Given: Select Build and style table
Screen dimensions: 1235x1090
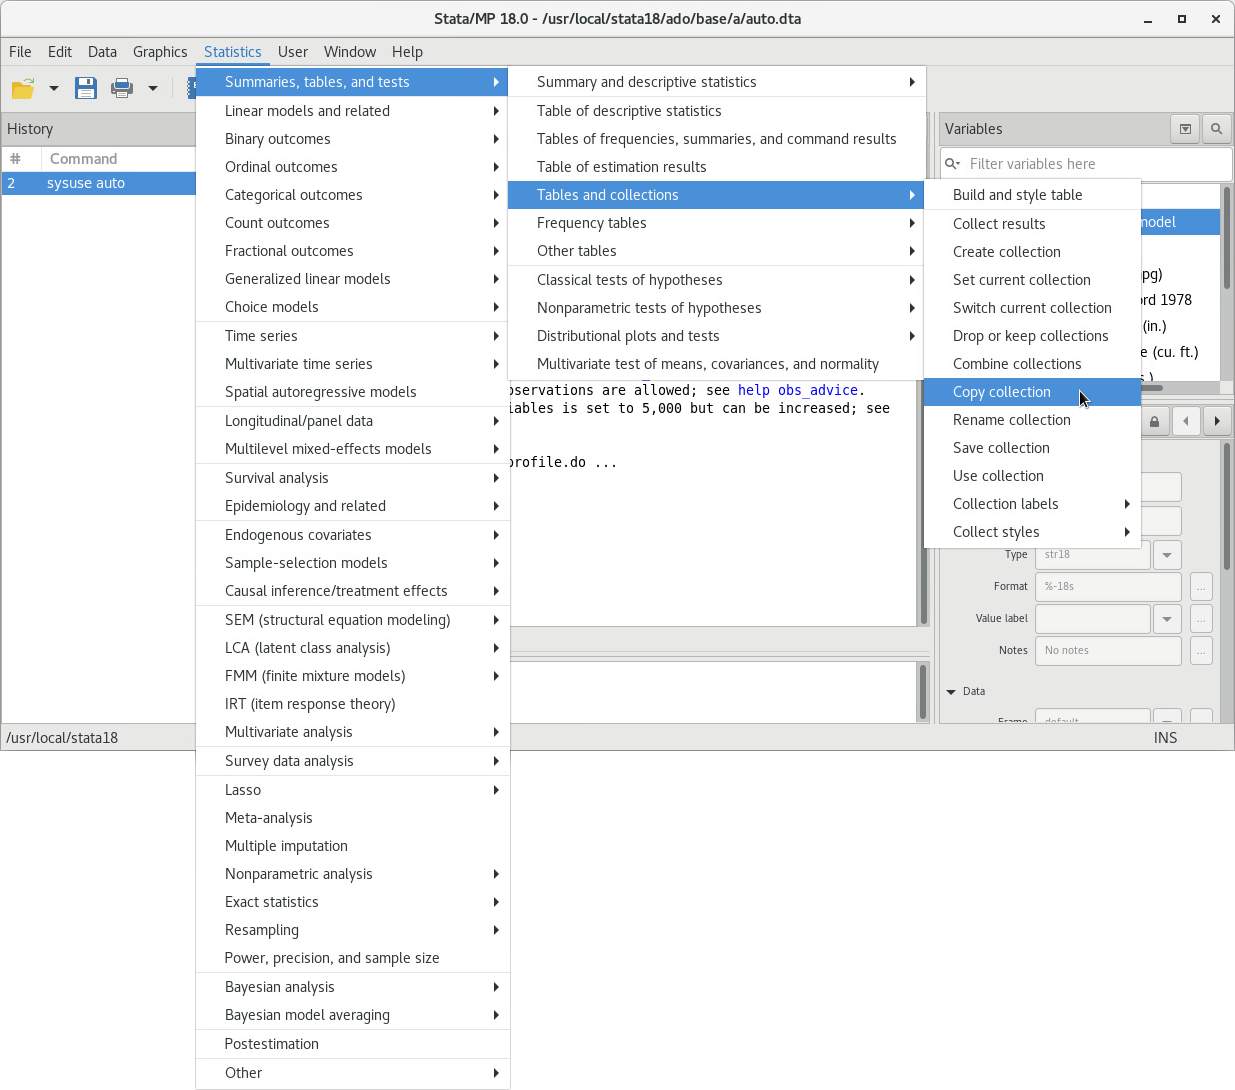Looking at the screenshot, I should tap(1032, 195).
